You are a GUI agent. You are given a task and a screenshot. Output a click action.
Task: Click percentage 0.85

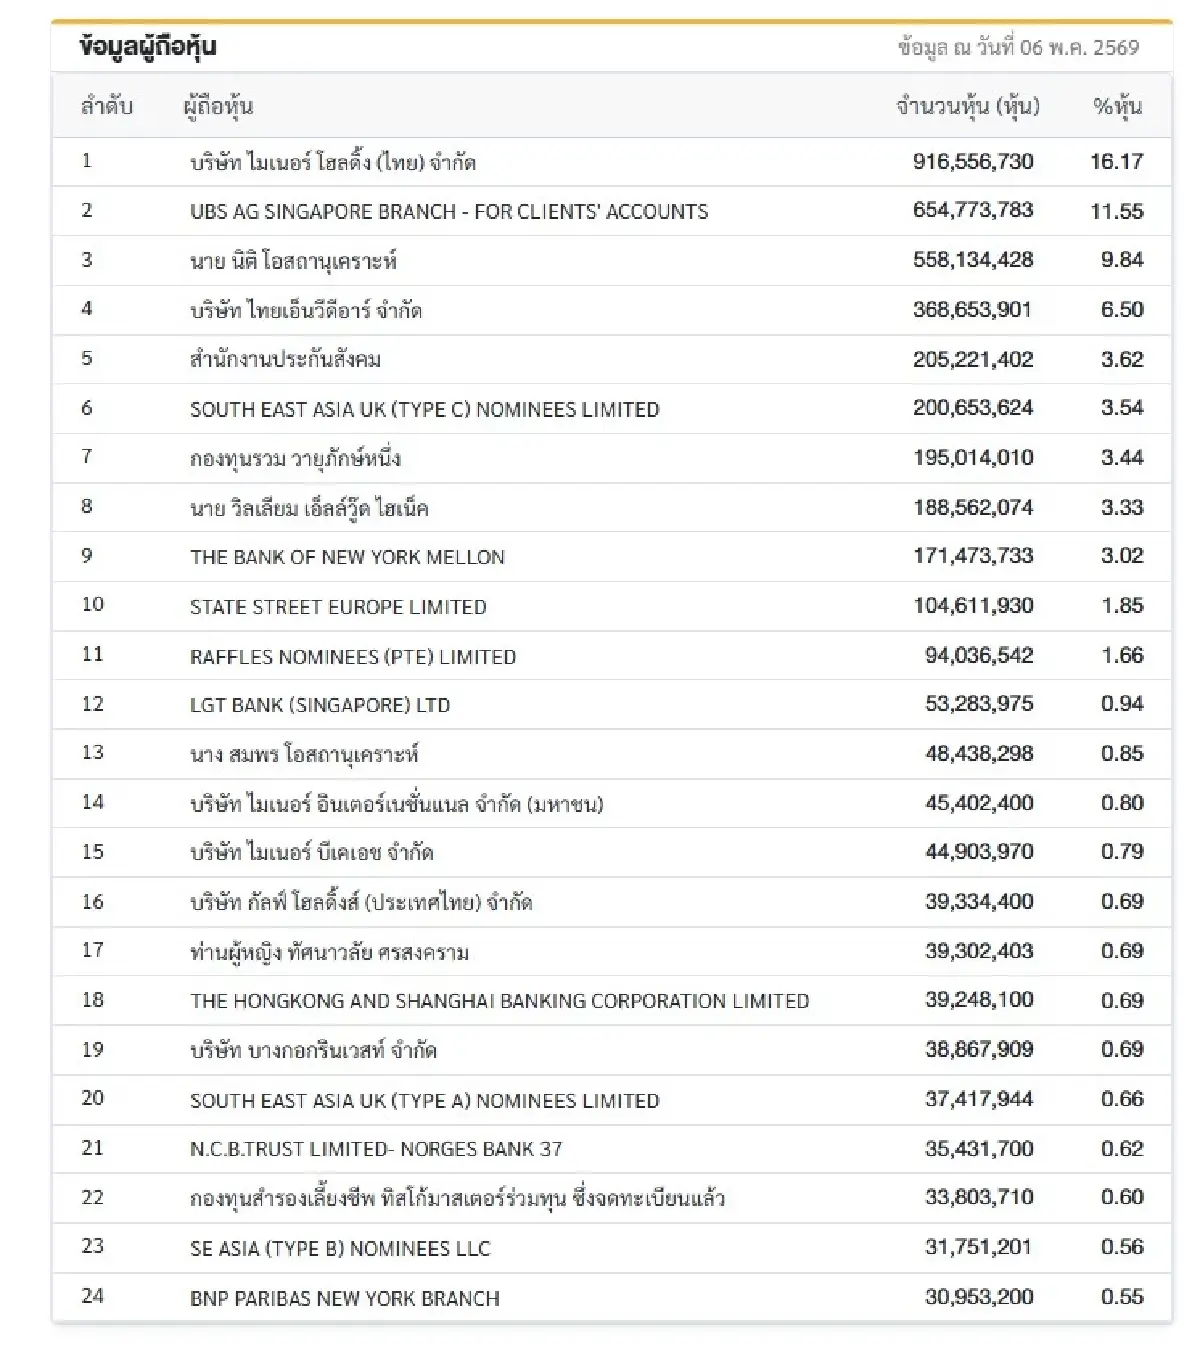[x=1122, y=753]
